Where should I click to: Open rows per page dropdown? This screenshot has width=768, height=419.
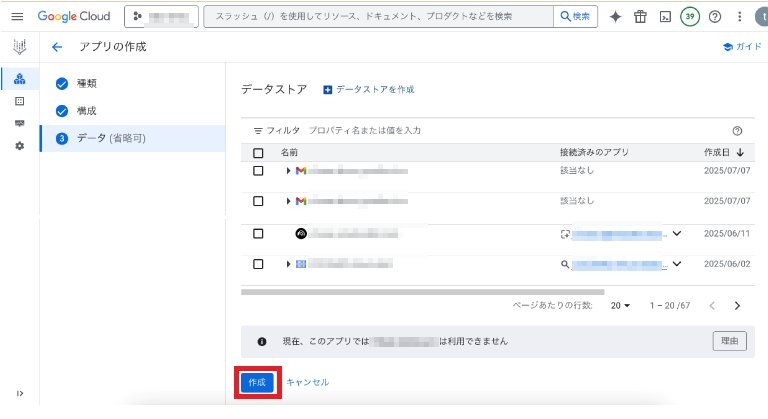[620, 305]
